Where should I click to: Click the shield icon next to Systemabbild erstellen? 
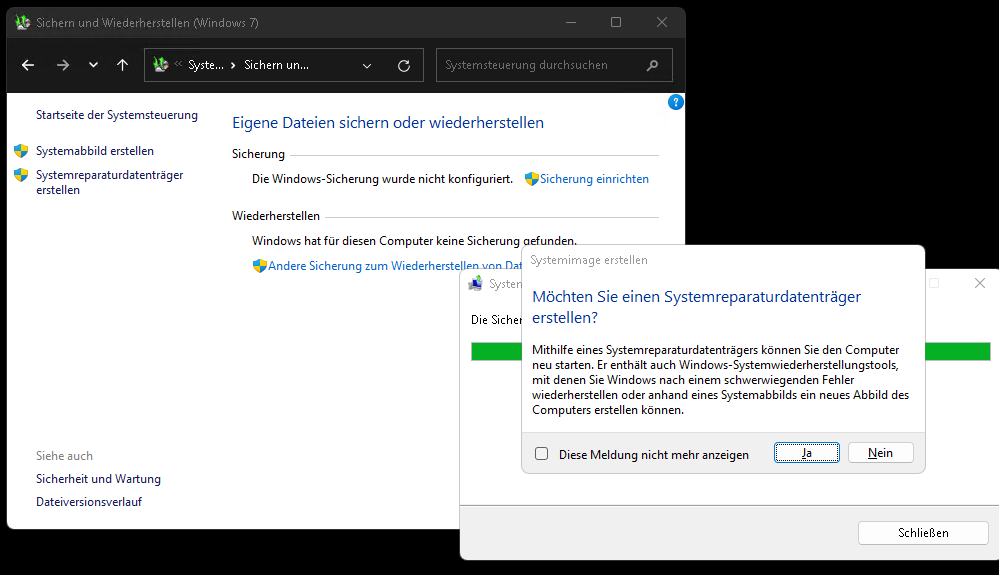(x=21, y=151)
